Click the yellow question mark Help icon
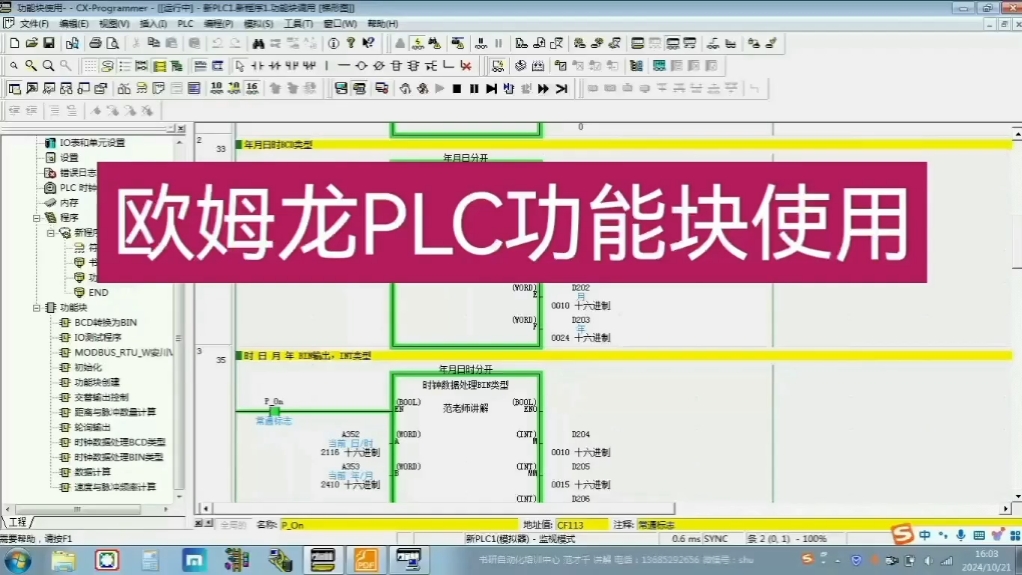 351,44
